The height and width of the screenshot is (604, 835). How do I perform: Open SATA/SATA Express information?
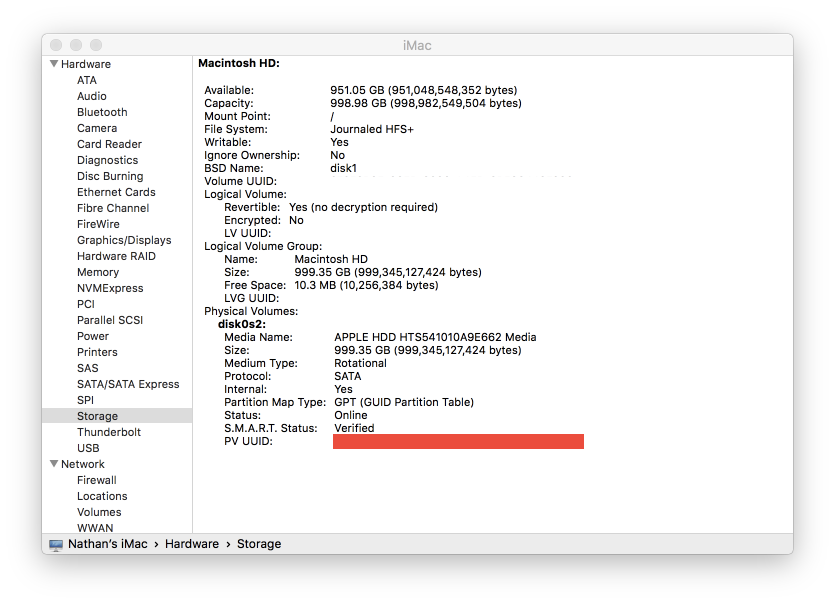pos(128,384)
